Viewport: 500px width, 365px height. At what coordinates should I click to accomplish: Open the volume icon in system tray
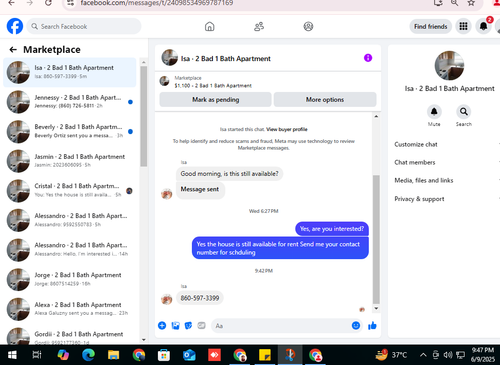[448, 355]
